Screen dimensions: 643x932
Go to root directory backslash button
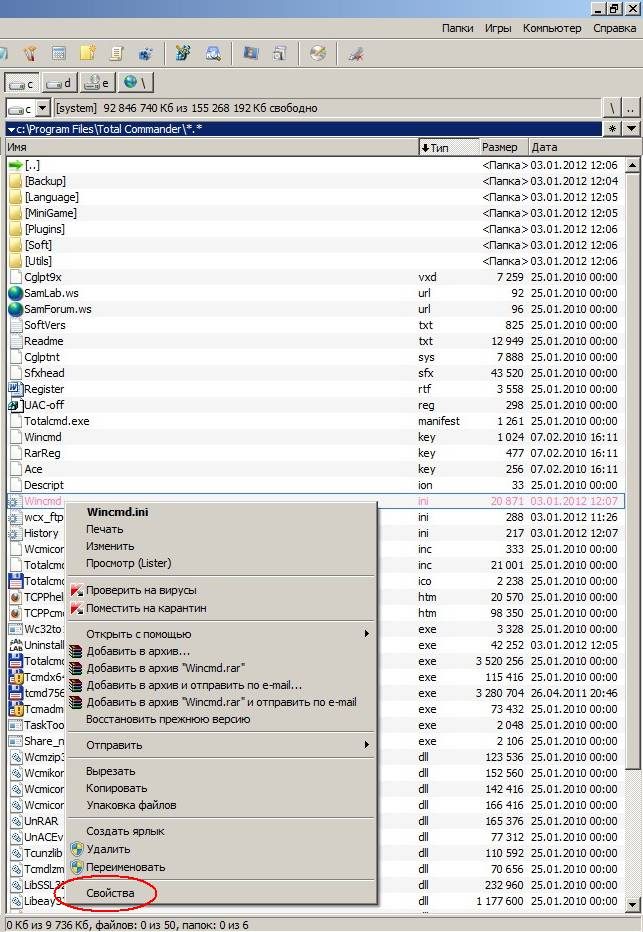pos(612,108)
